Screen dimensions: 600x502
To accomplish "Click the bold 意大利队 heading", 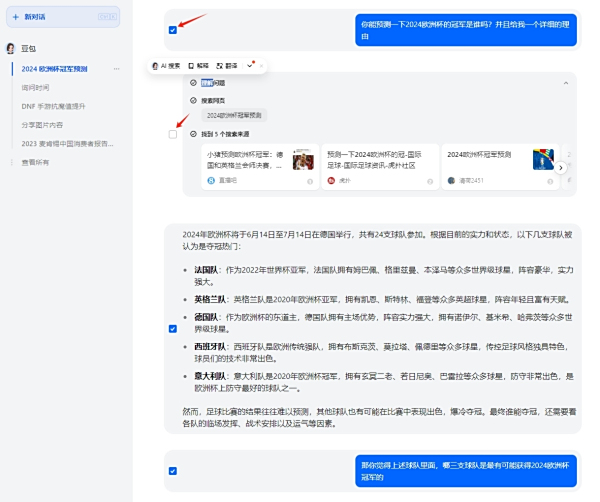I will pos(210,376).
